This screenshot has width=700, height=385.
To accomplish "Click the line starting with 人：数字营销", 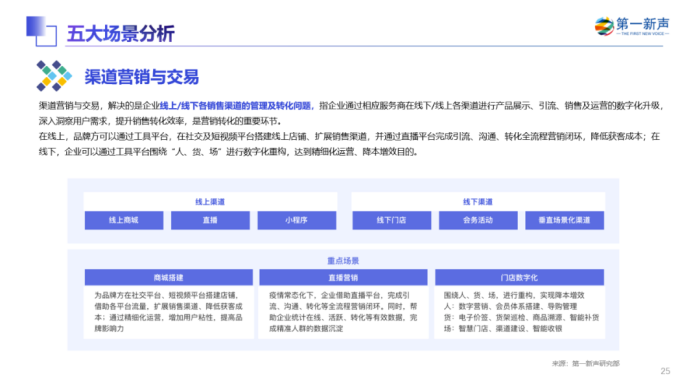I will (510, 306).
